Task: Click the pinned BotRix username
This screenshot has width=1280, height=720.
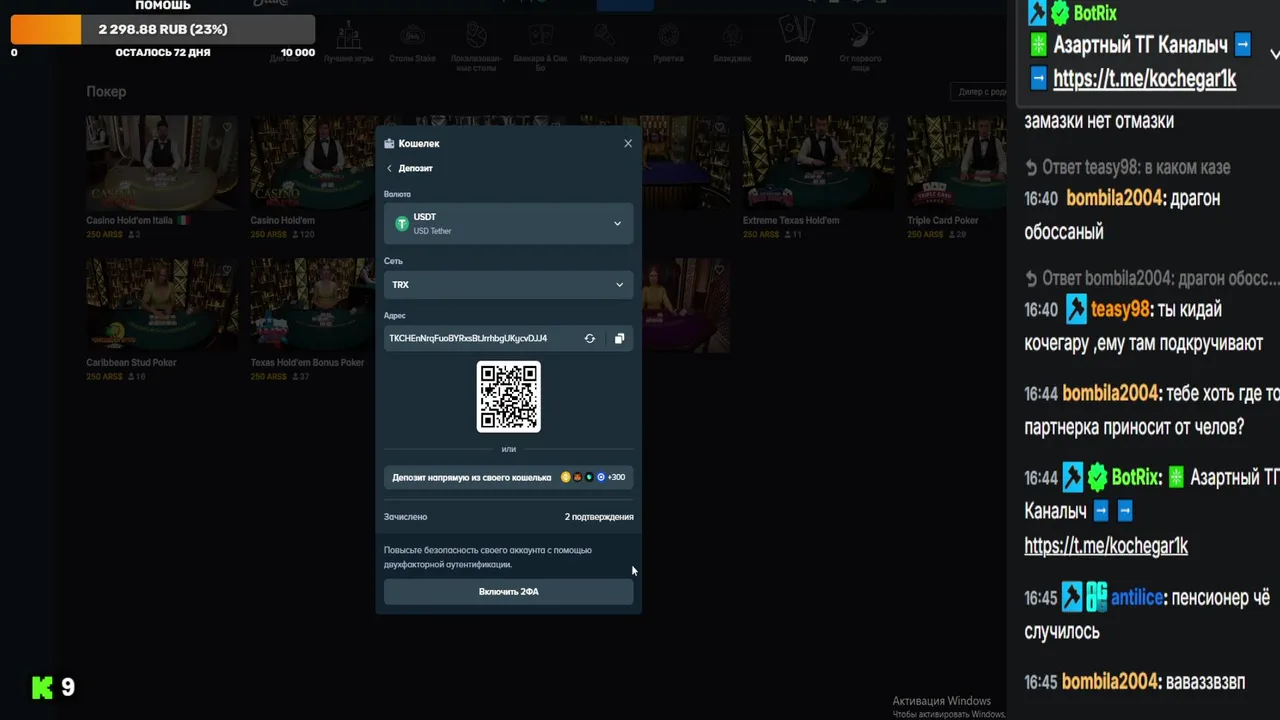Action: click(1095, 13)
